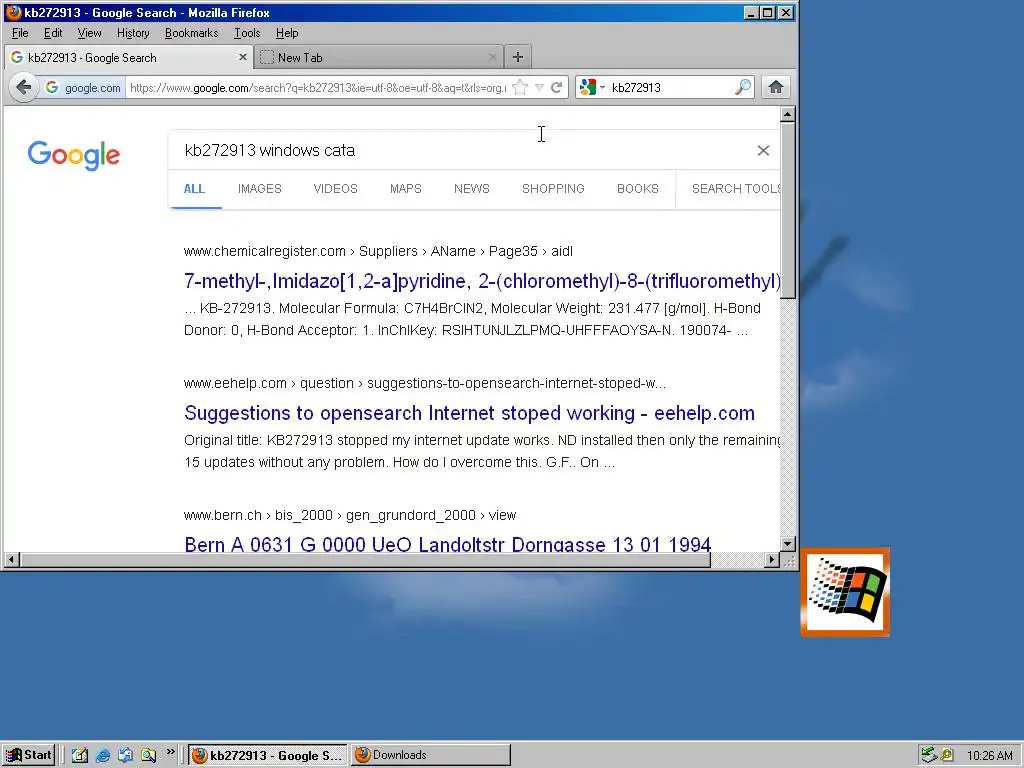
Task: Open the Windows Start menu
Action: pos(29,755)
